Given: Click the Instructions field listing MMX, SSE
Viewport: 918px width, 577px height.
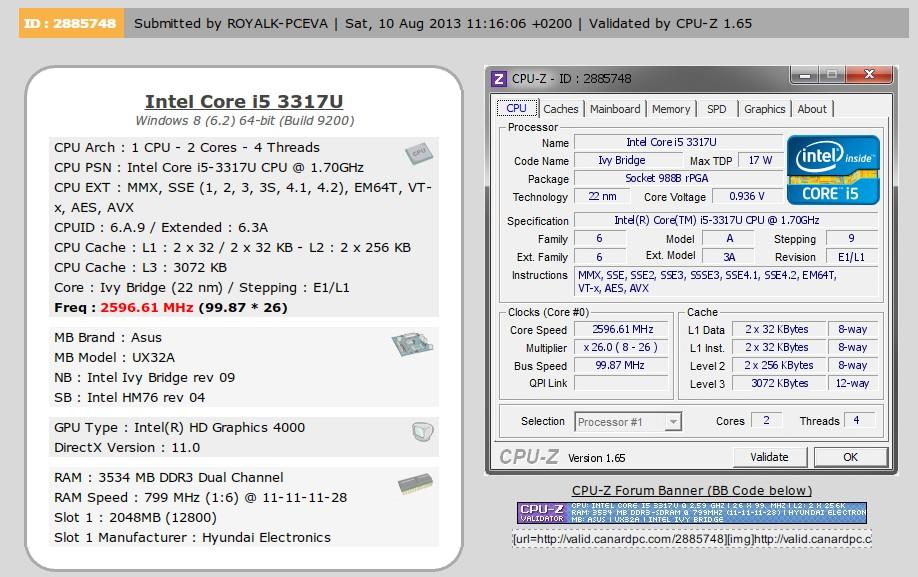Looking at the screenshot, I should [725, 281].
